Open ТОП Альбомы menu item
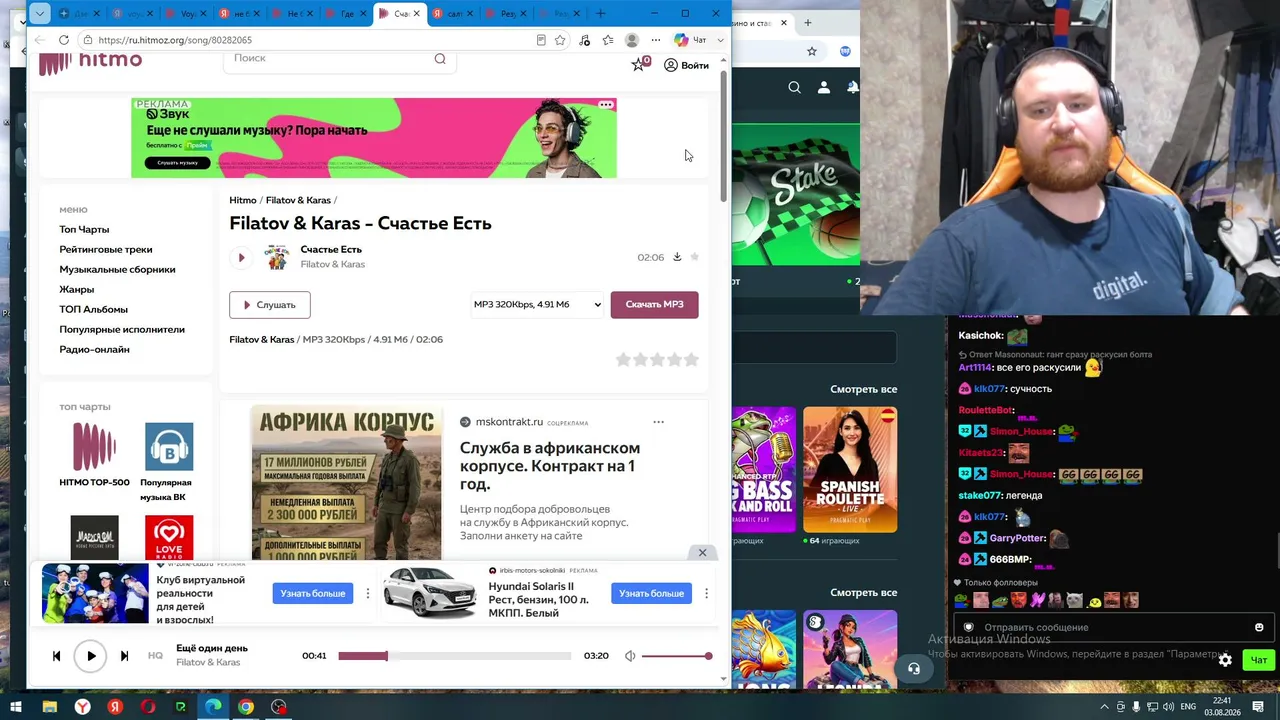 point(93,309)
